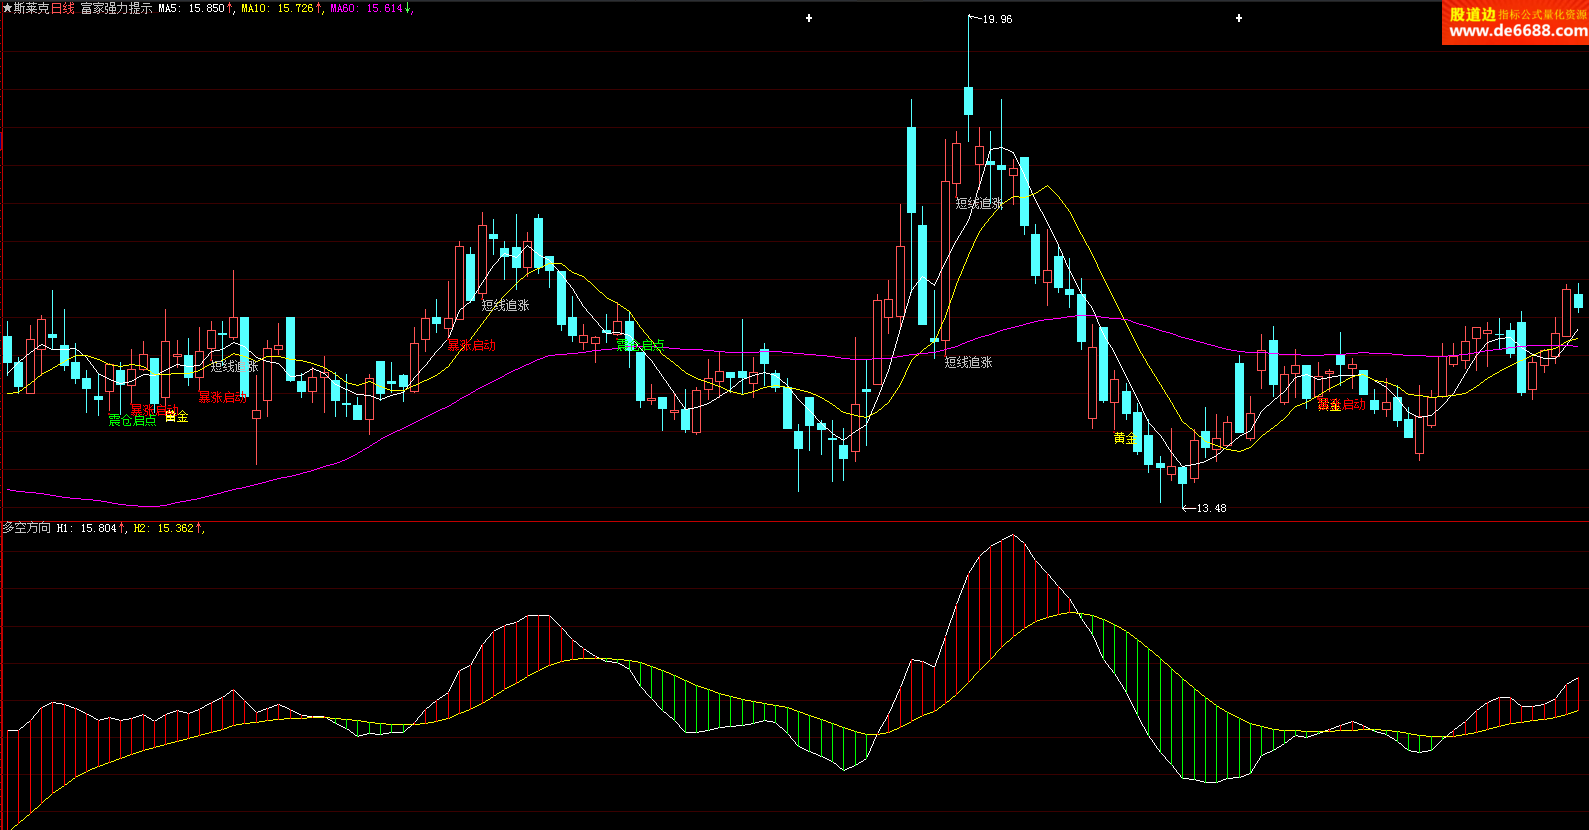This screenshot has height=830, width=1589.
Task: Click the red up arrow after MA10 value
Action: [x=319, y=8]
